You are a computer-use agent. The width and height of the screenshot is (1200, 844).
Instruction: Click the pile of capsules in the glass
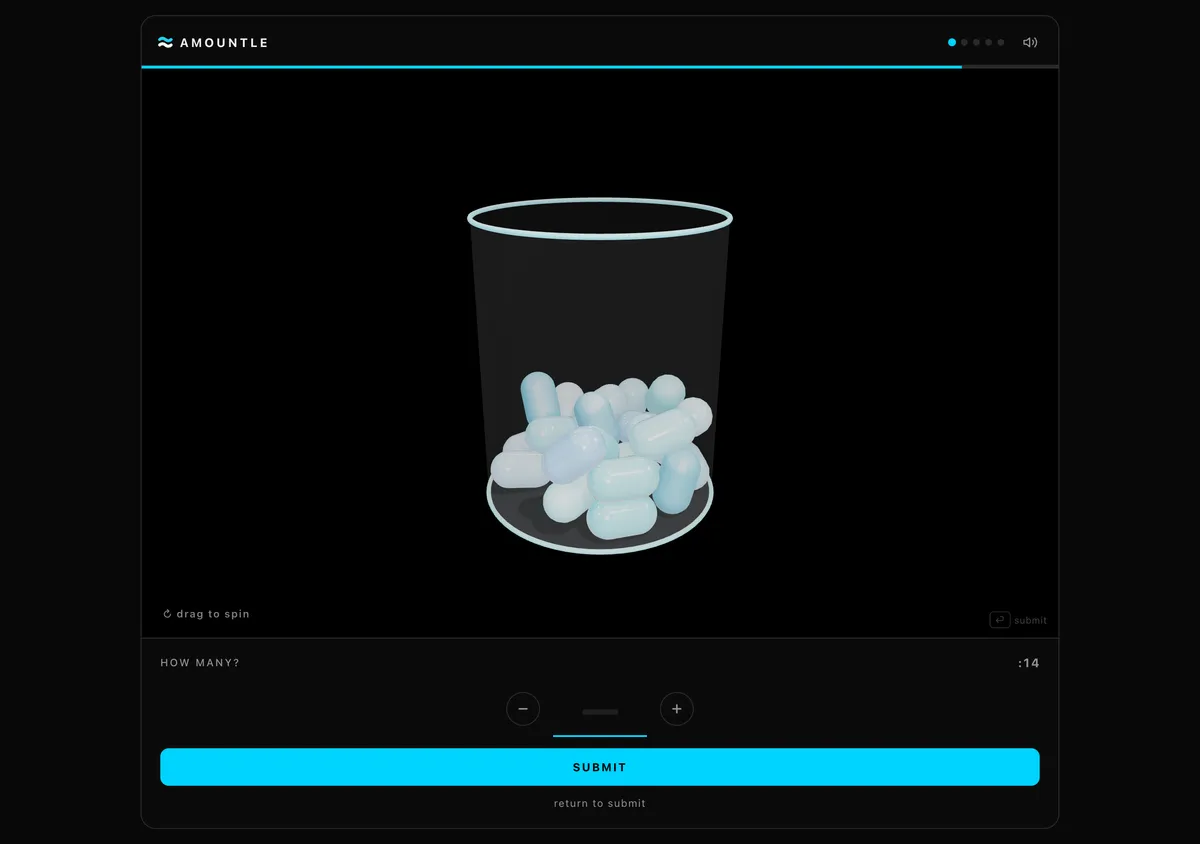coord(600,455)
